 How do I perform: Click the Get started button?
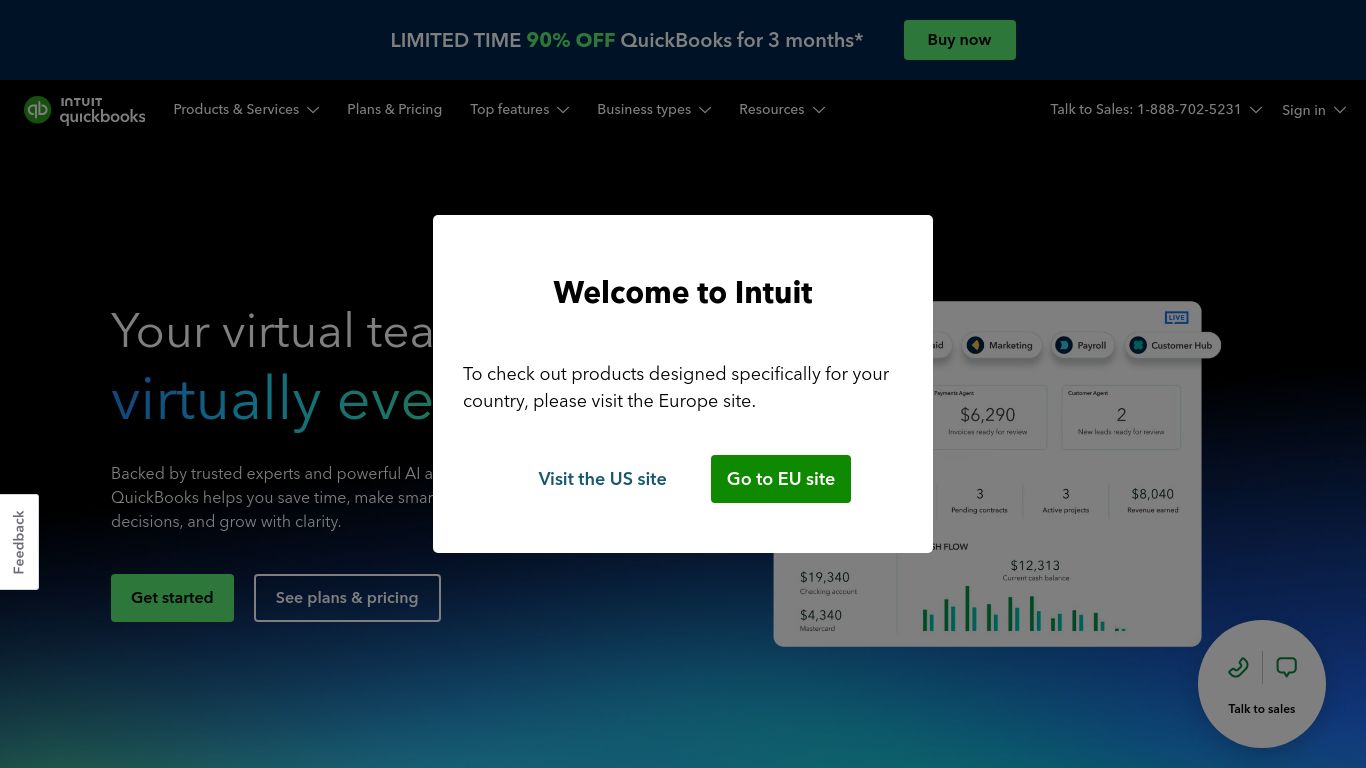pyautogui.click(x=172, y=598)
